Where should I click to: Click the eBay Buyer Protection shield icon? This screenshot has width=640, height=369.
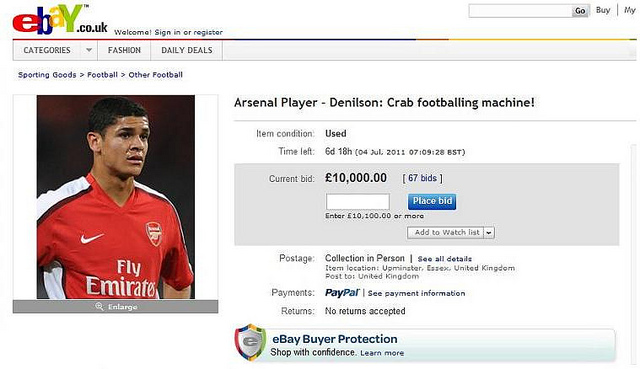(x=250, y=342)
